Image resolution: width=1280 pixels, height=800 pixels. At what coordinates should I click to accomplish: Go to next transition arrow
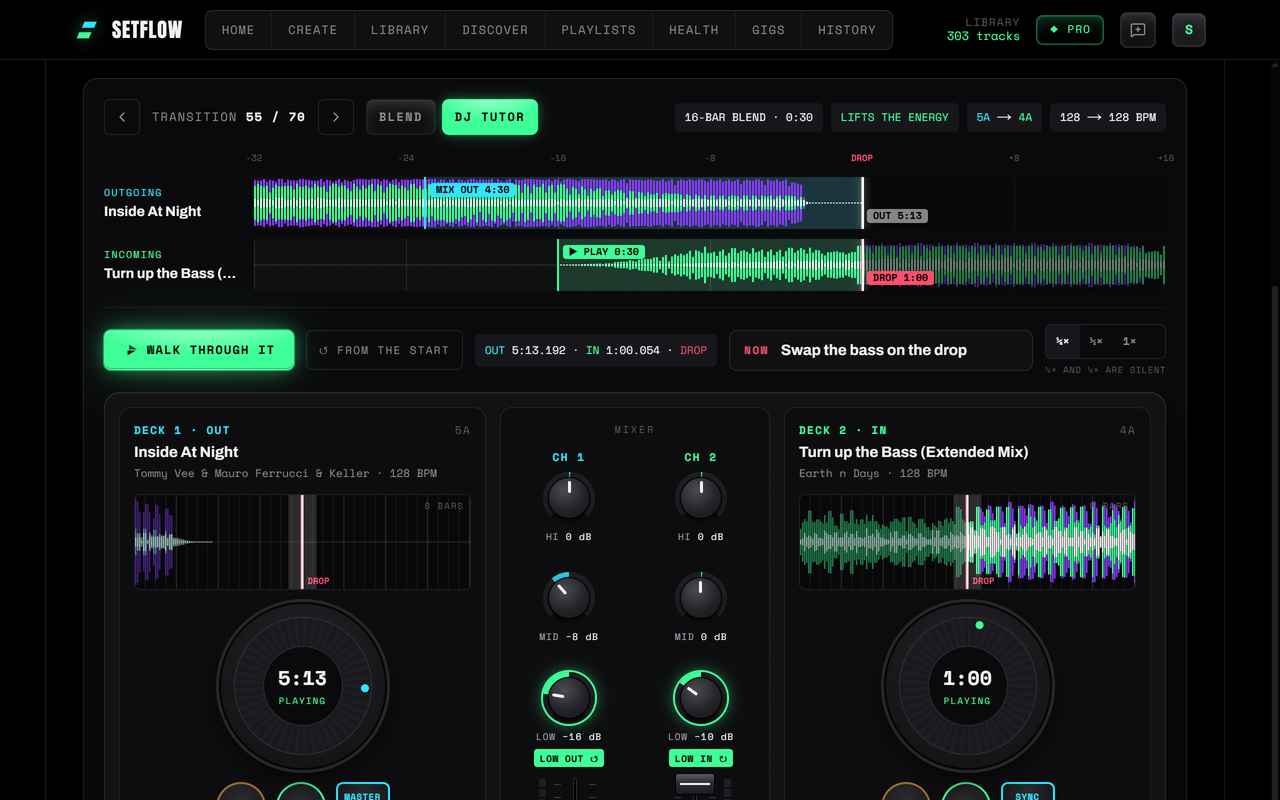pyautogui.click(x=336, y=117)
